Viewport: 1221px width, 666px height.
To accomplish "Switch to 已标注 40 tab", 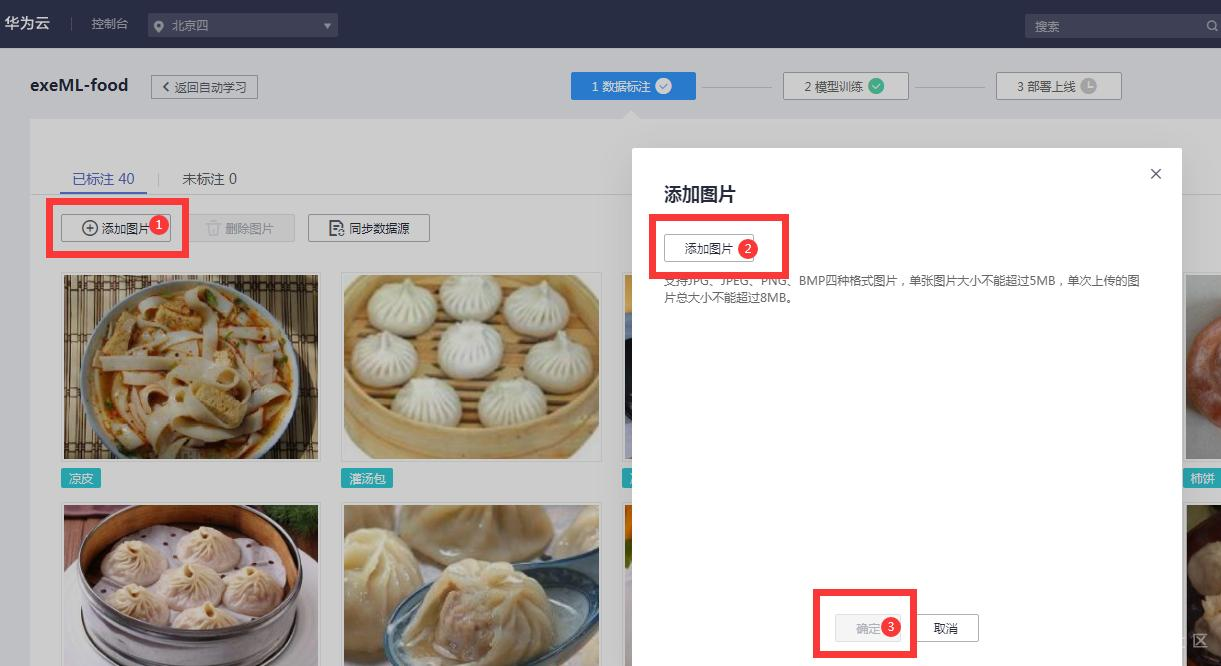I will tap(103, 179).
